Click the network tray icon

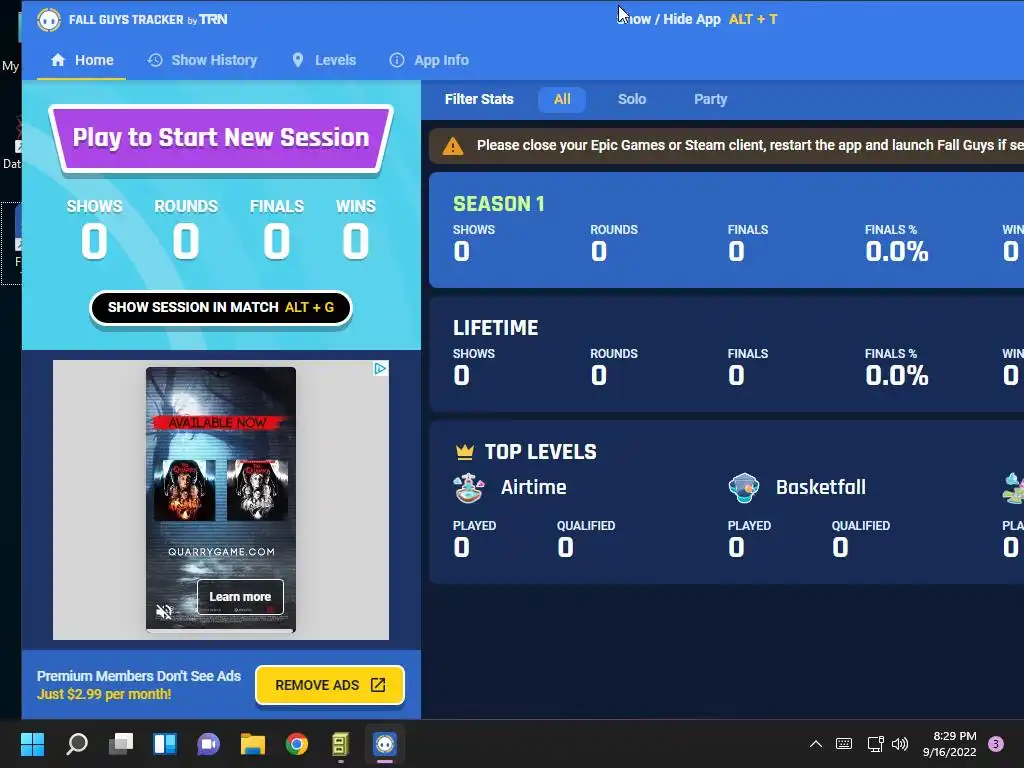pos(875,744)
